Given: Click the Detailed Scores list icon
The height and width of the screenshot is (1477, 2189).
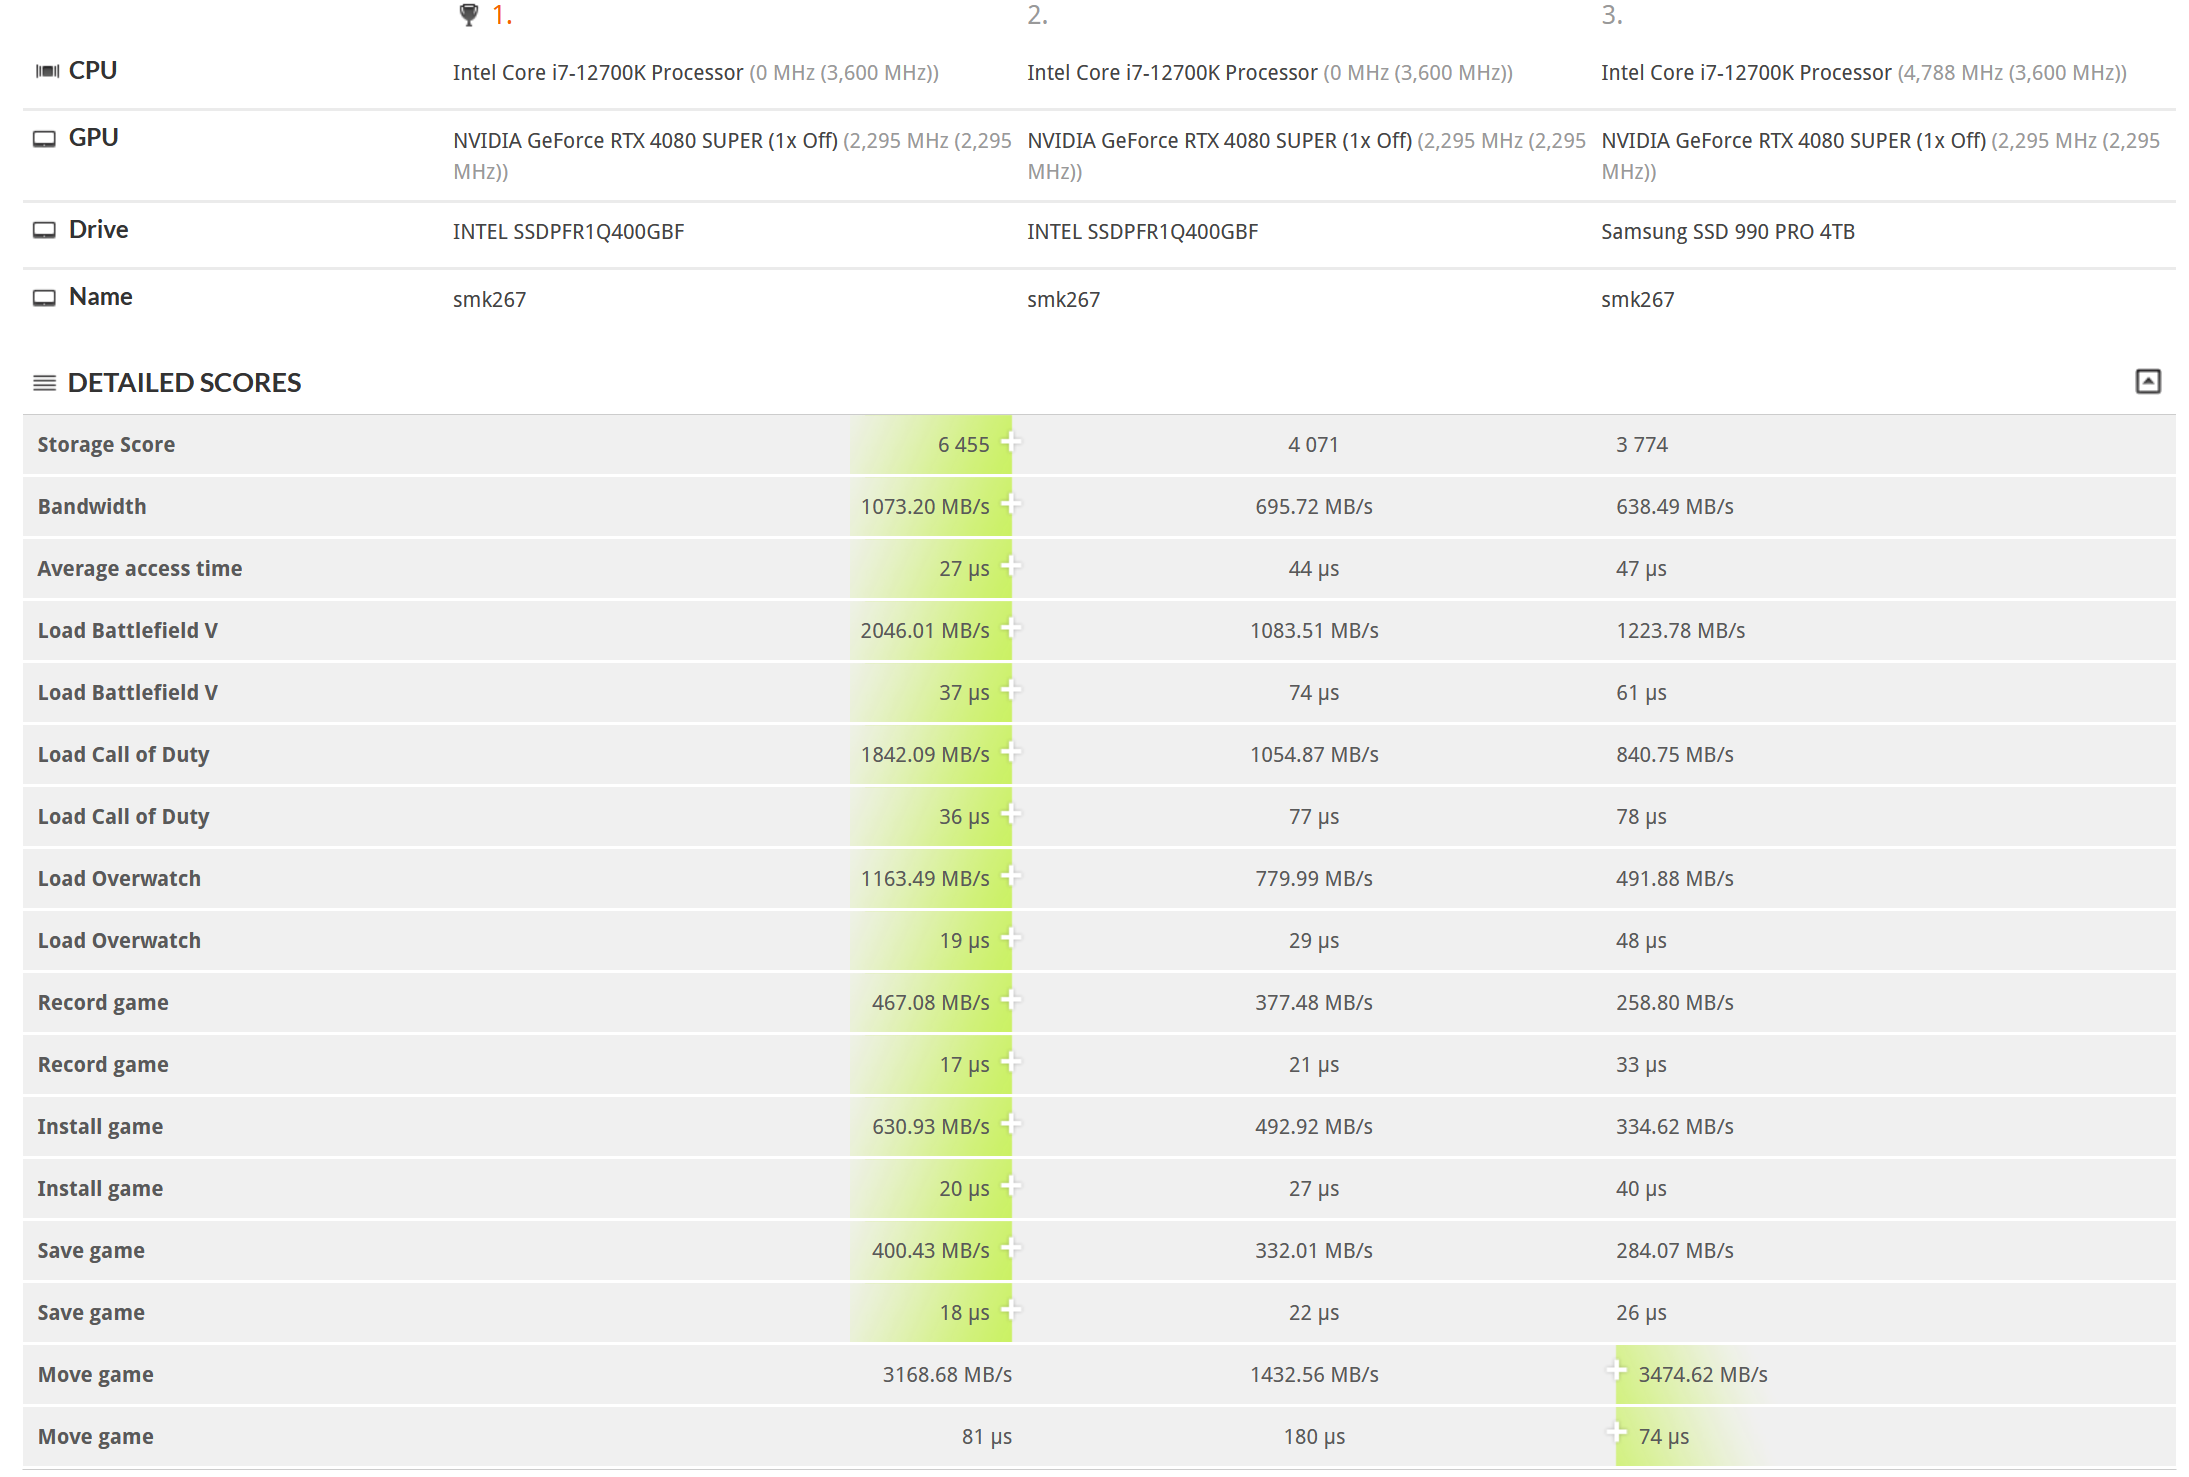Looking at the screenshot, I should click(x=44, y=383).
